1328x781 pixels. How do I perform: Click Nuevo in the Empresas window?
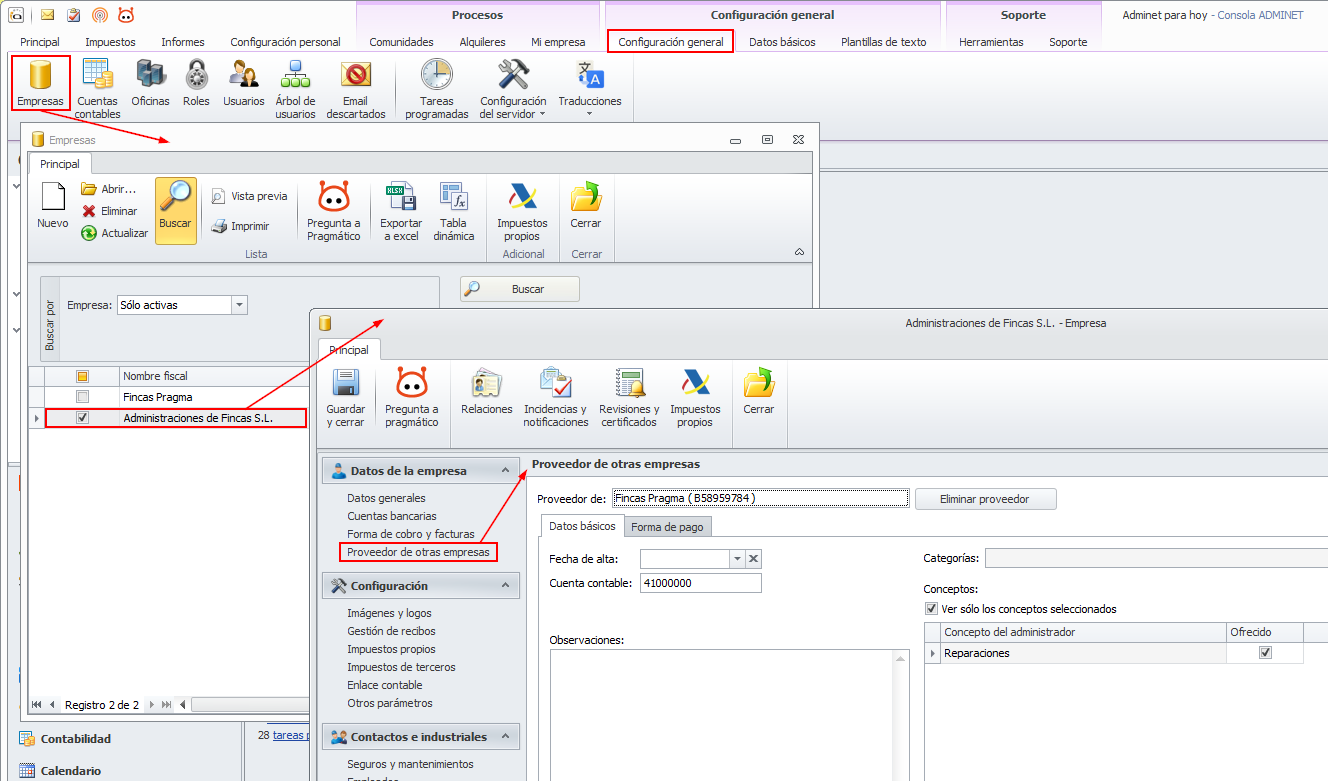coord(53,208)
